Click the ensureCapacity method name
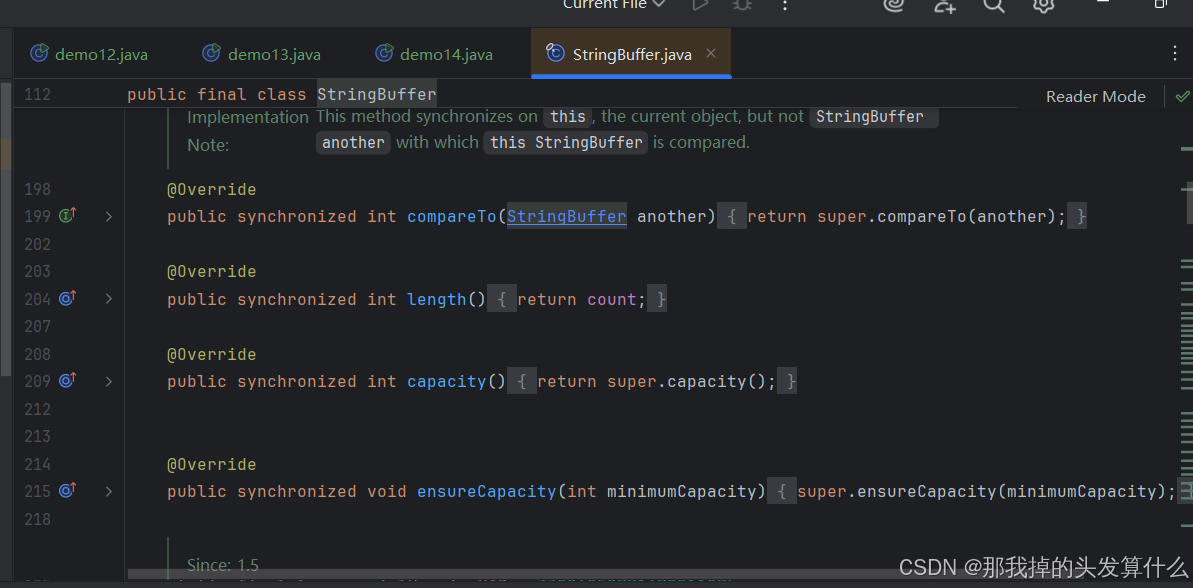This screenshot has height=588, width=1193. (487, 491)
